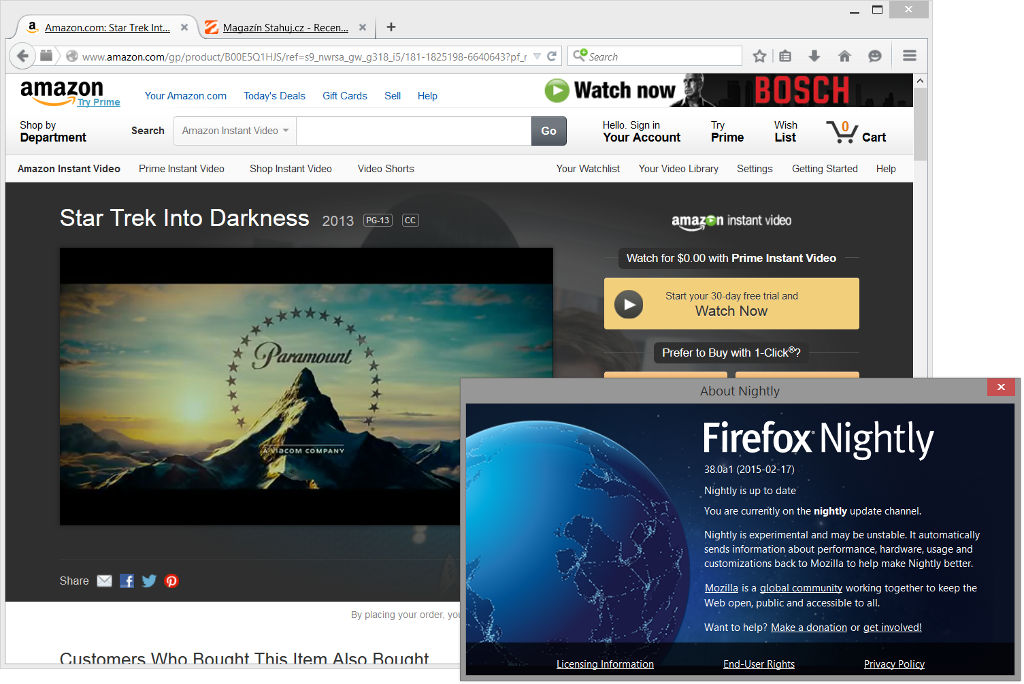The width and height of the screenshot is (1024, 684).
Task: Open the Sell link
Action: pyautogui.click(x=392, y=95)
